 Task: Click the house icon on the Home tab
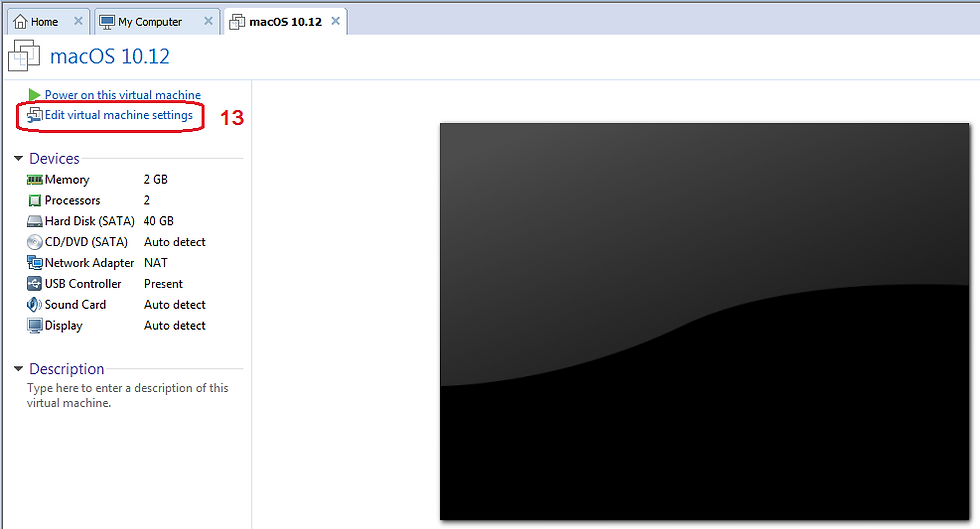[20, 22]
